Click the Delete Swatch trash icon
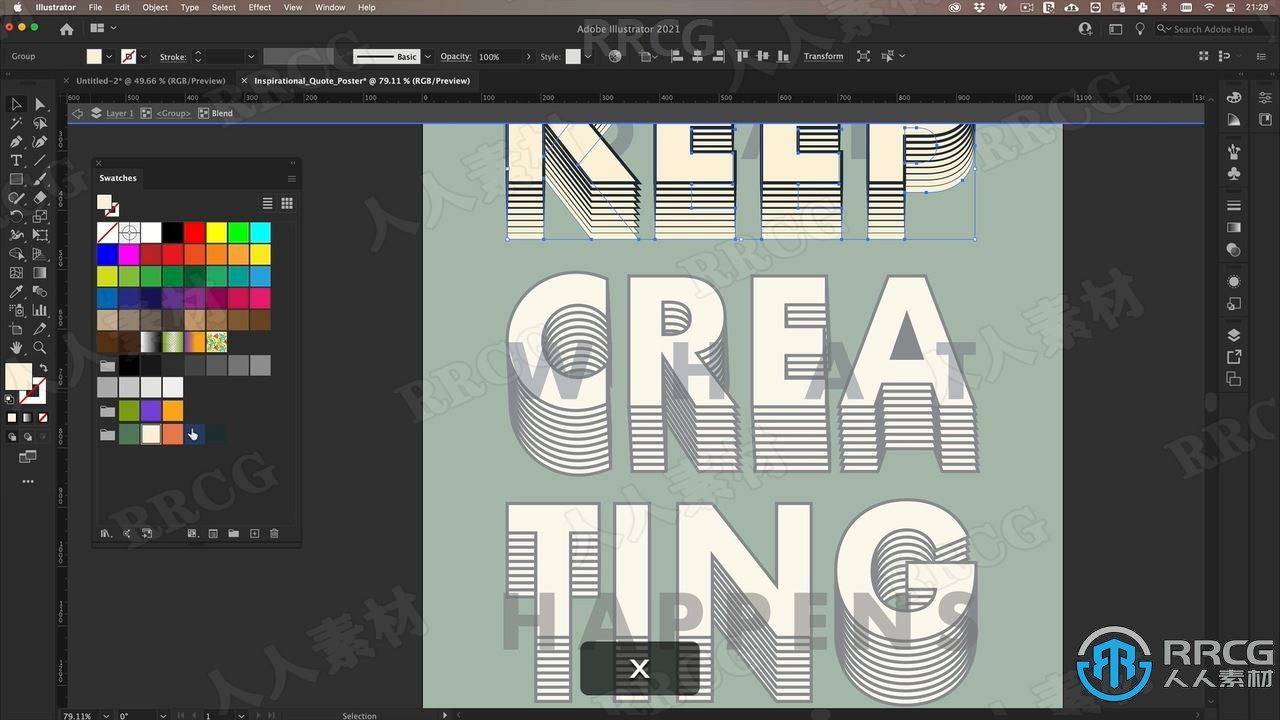 (x=274, y=534)
